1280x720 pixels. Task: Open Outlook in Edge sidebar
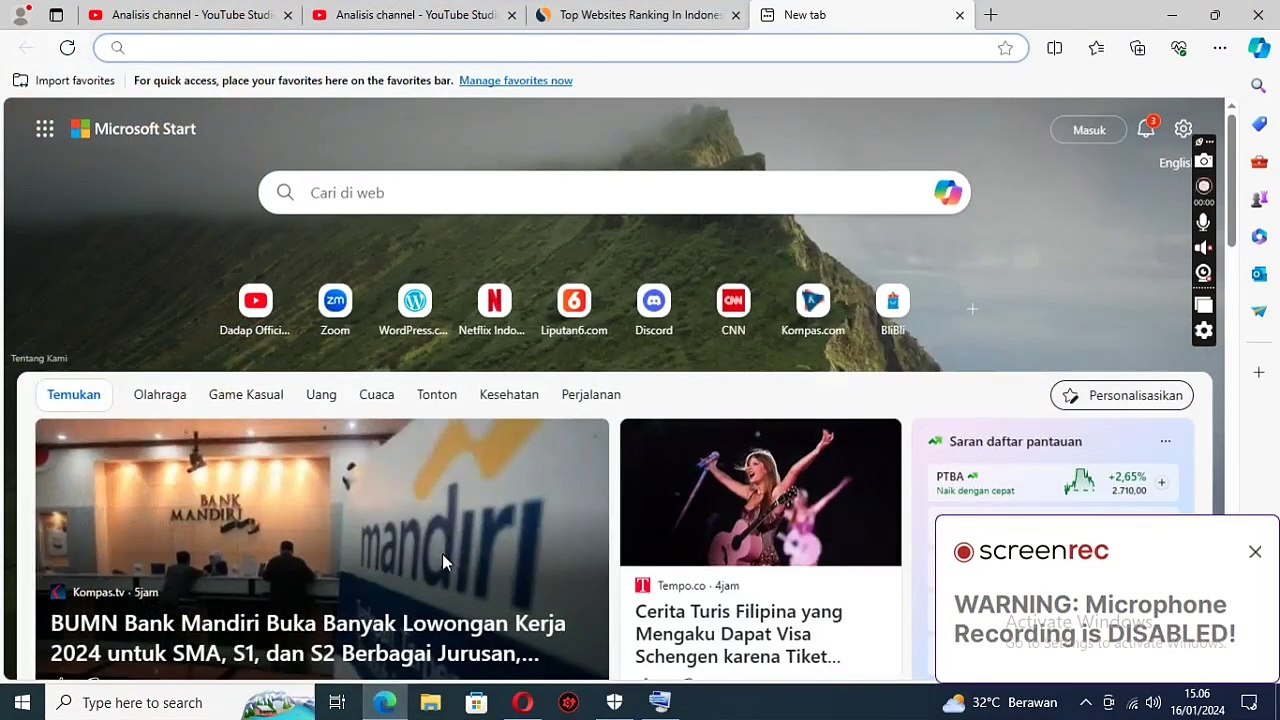[1259, 274]
